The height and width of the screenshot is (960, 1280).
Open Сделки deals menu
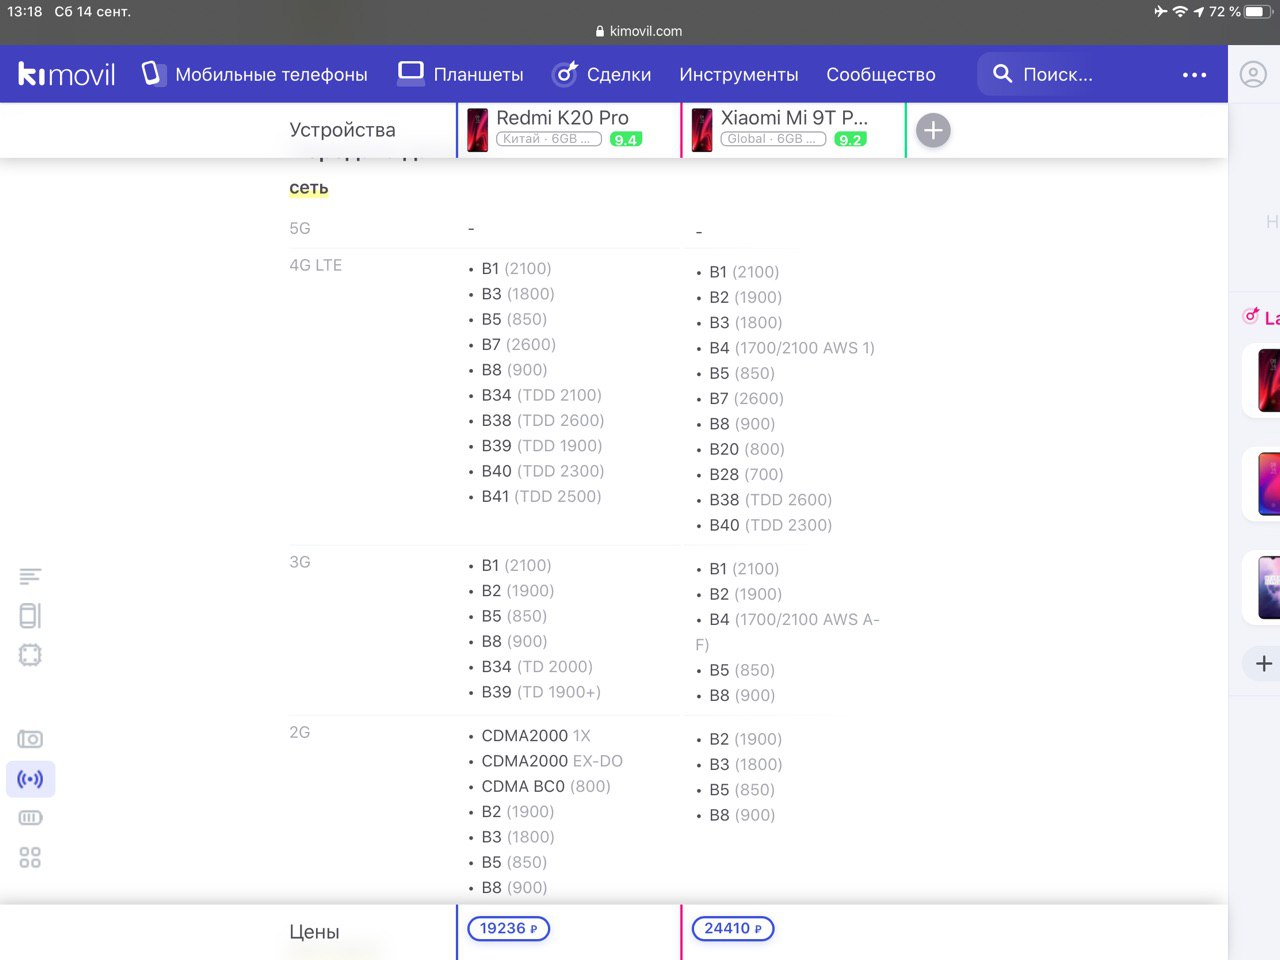point(601,74)
